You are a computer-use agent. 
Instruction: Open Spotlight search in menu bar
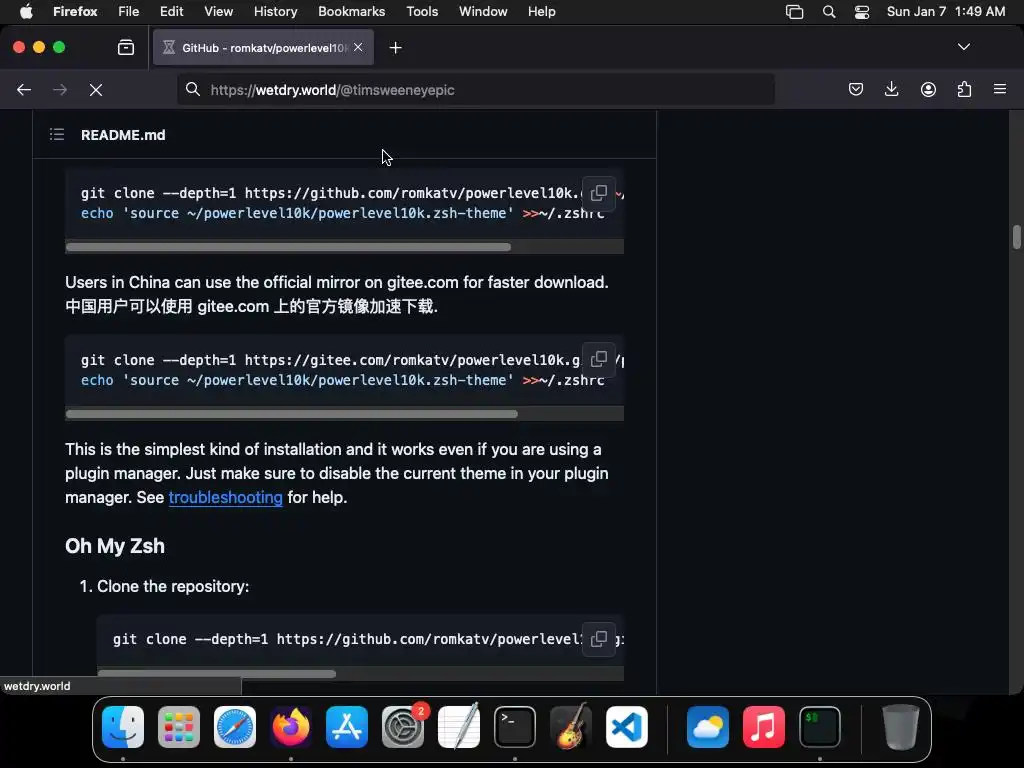tap(829, 12)
